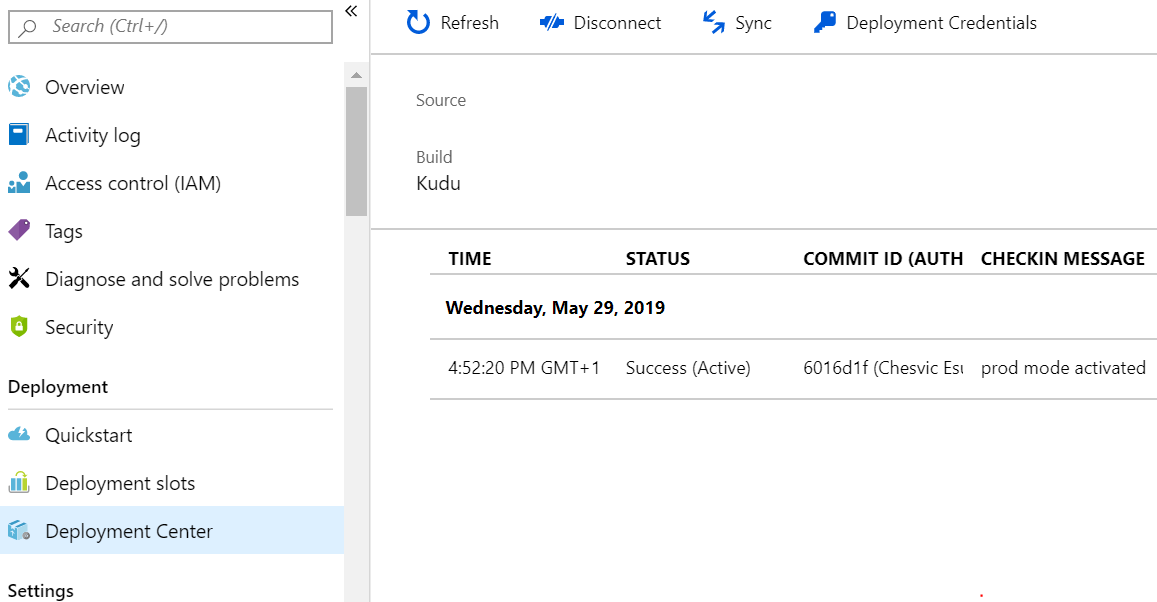Click the 'Settings' section heading

coord(41,591)
